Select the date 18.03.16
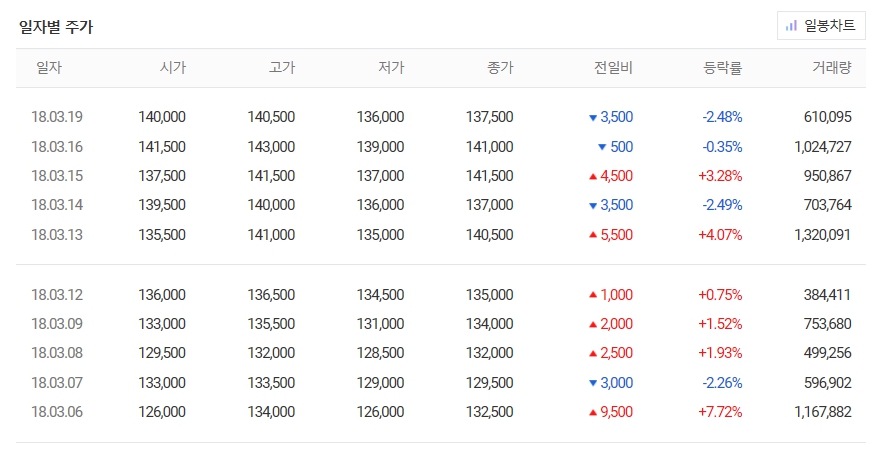 pyautogui.click(x=57, y=147)
